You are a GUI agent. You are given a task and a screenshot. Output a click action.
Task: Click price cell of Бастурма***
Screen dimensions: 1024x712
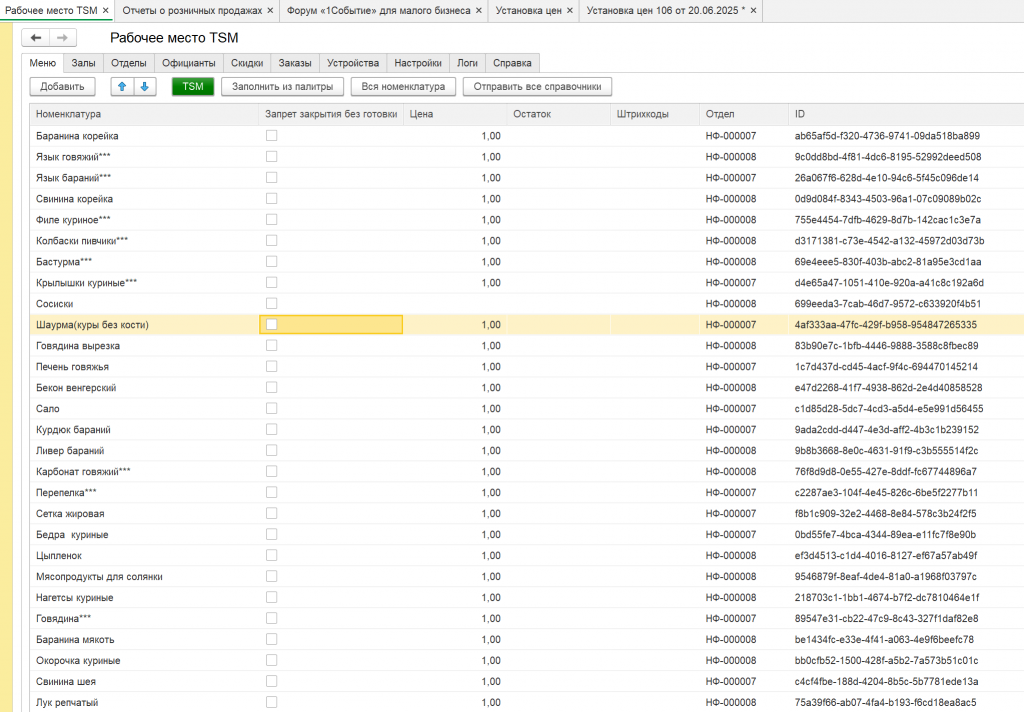point(455,261)
